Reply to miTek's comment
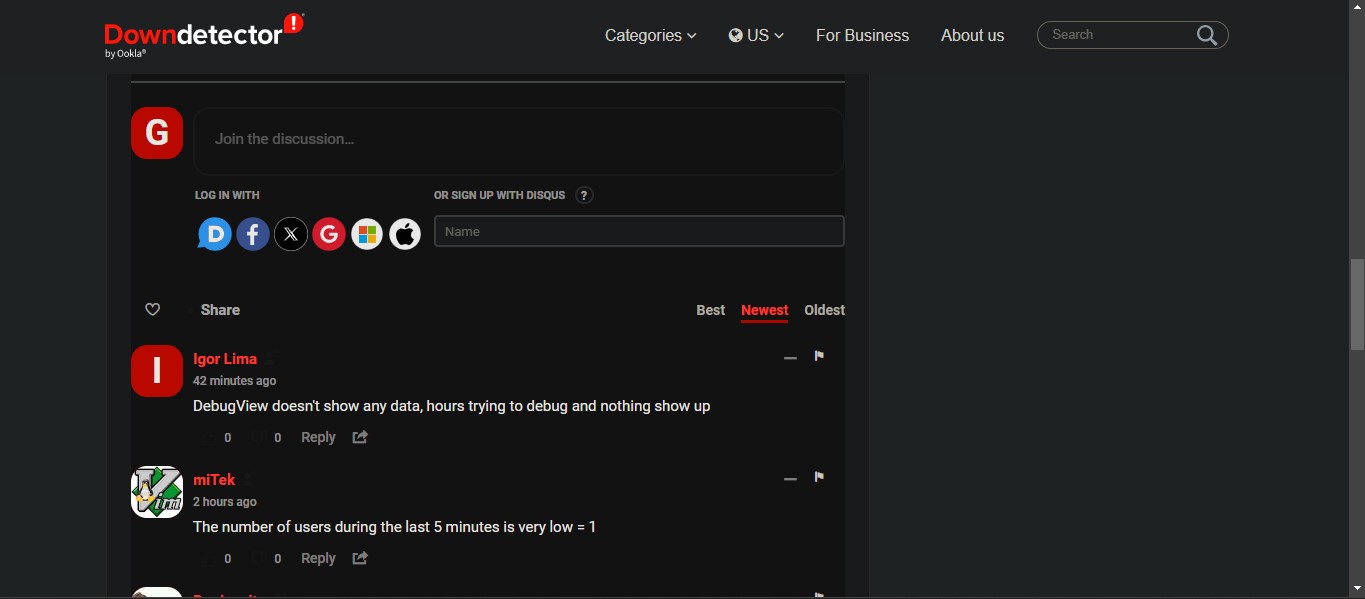This screenshot has width=1365, height=599. (318, 558)
